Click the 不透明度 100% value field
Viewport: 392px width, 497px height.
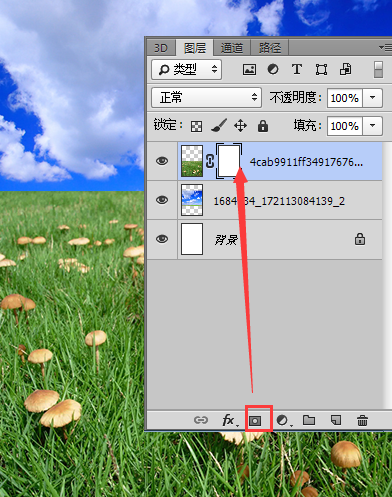tap(345, 98)
